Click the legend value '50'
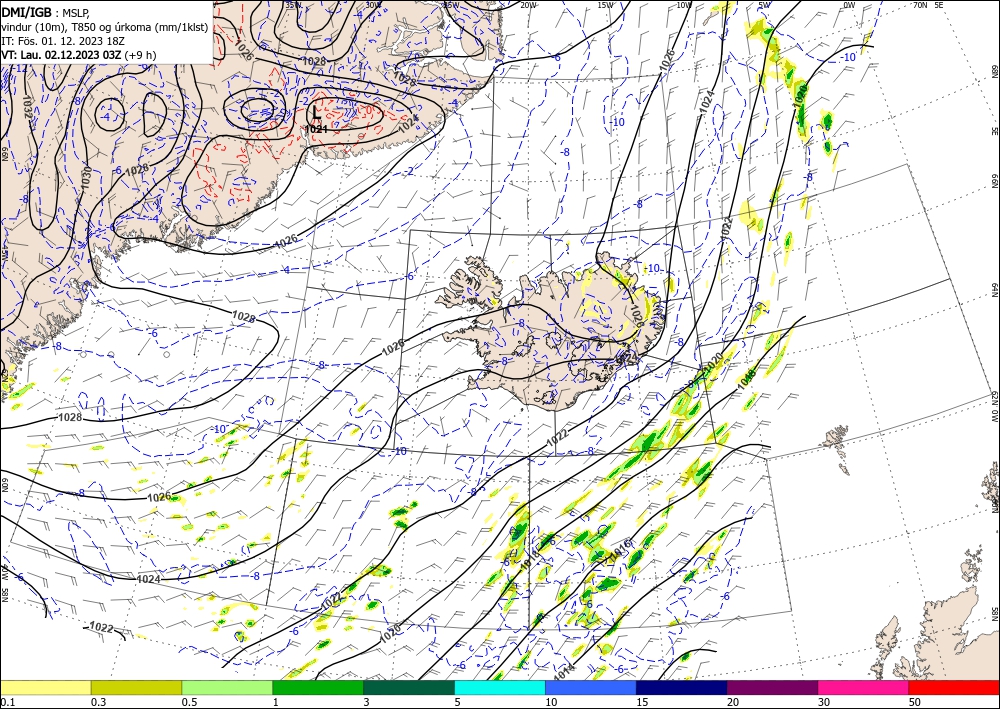This screenshot has height=709, width=1000. coord(915,702)
